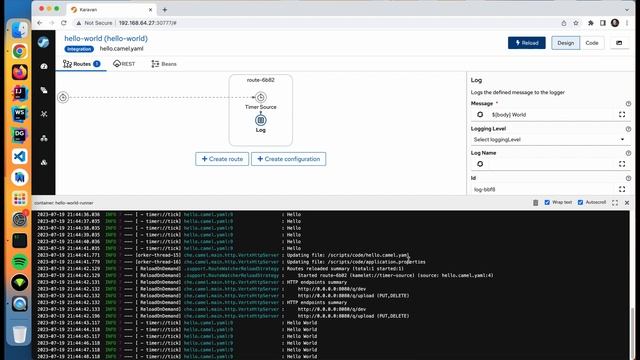Open Finder from the dock
The width and height of the screenshot is (640, 360).
pyautogui.click(x=20, y=30)
